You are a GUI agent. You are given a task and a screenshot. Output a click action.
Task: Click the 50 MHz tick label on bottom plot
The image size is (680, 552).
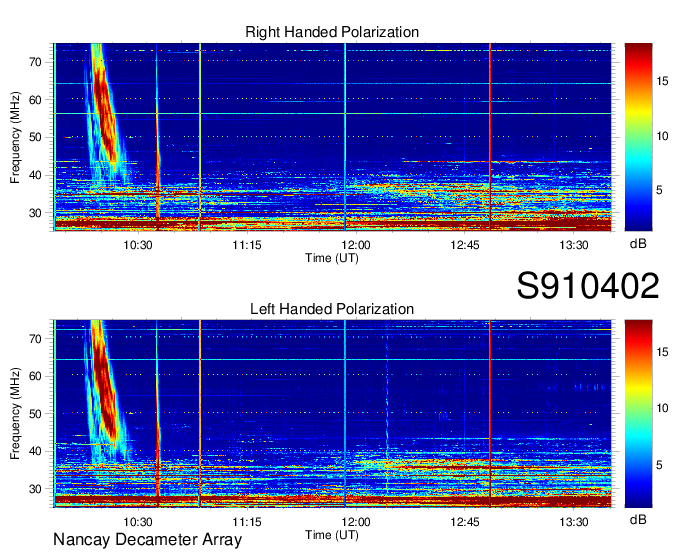tap(35, 414)
